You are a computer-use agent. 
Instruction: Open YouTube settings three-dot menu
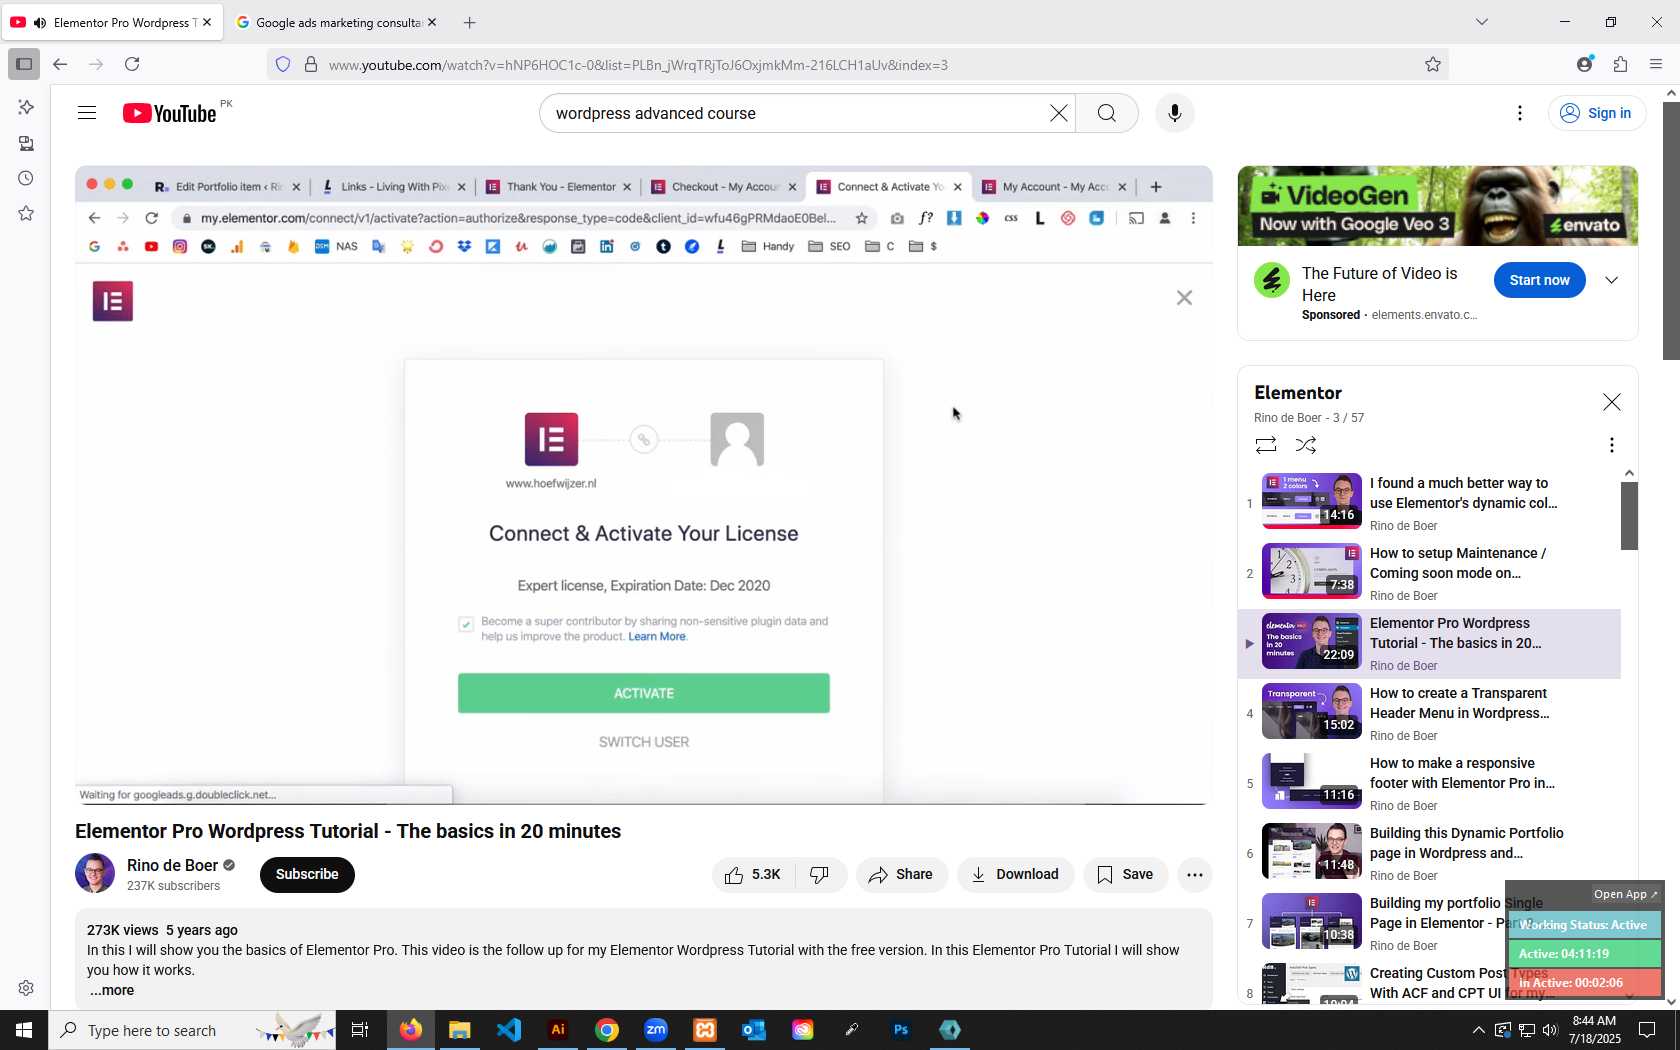click(x=1520, y=113)
